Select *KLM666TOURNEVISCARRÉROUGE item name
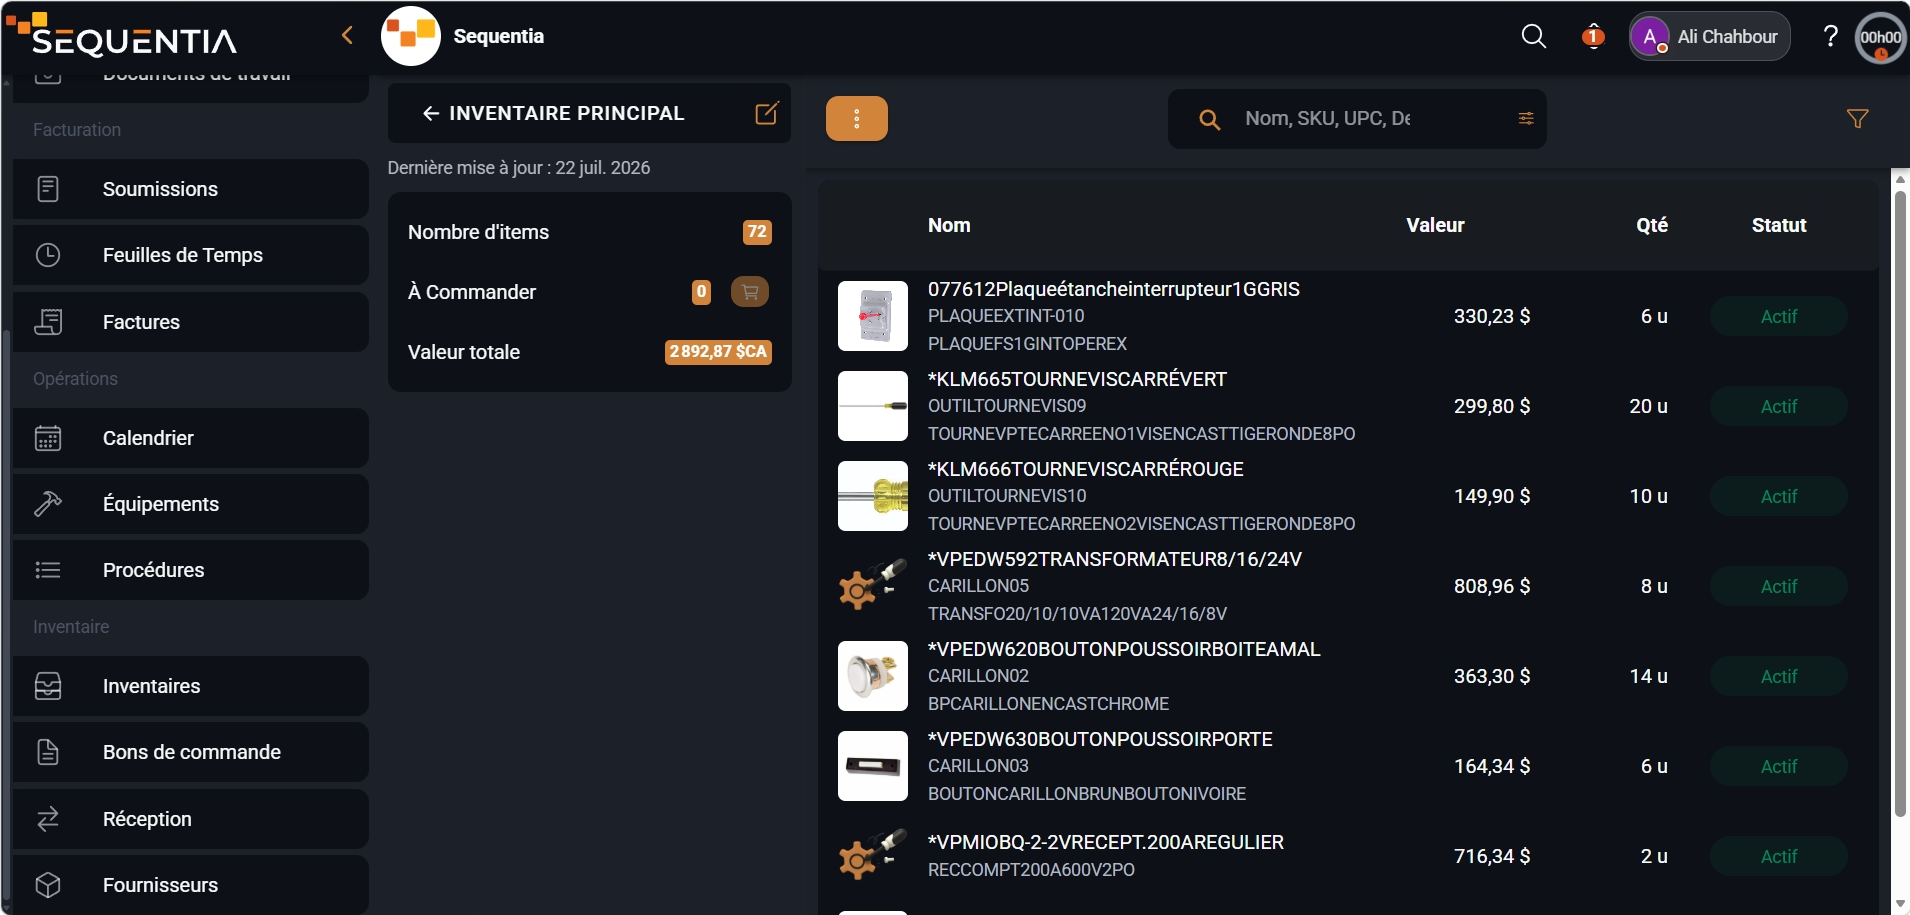 pyautogui.click(x=1086, y=469)
